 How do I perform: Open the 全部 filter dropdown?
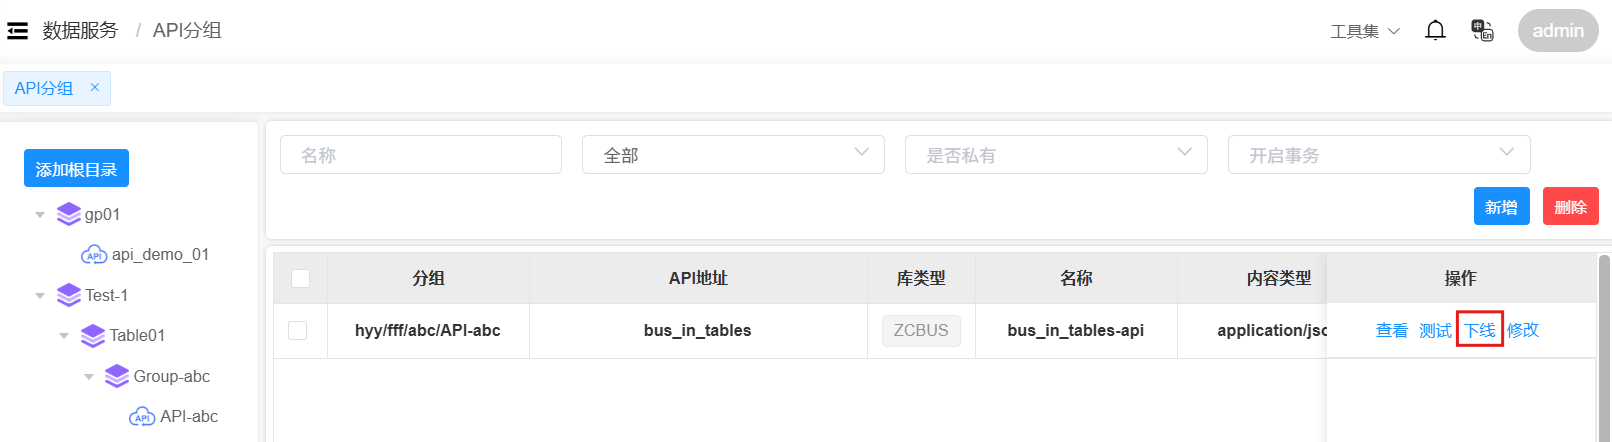click(x=733, y=155)
